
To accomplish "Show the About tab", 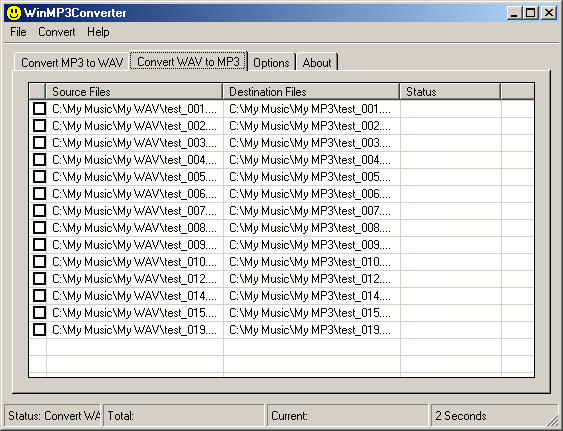I will 317,62.
